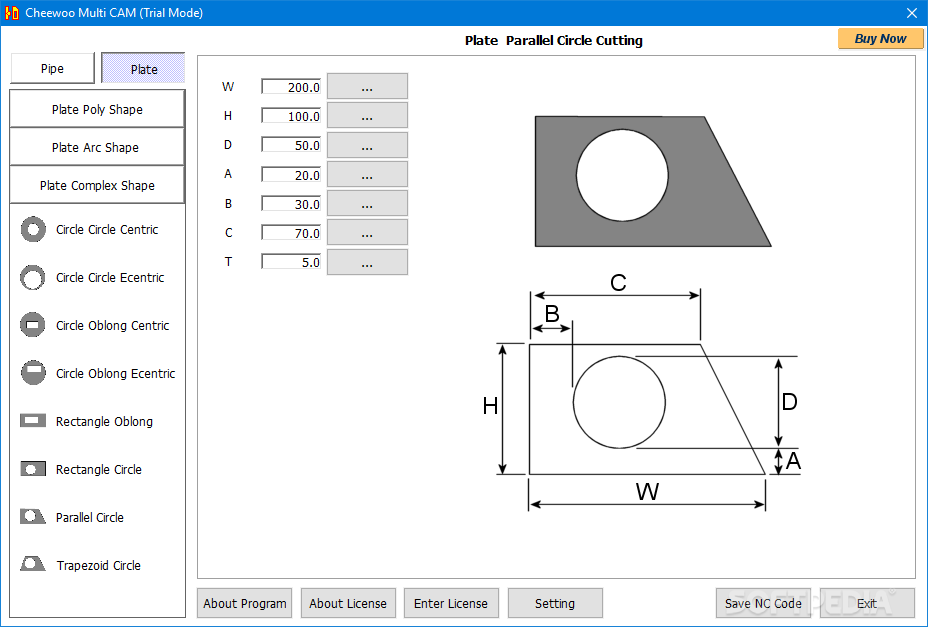Click the Circle Circle Centric label
Image resolution: width=928 pixels, height=629 pixels.
107,230
